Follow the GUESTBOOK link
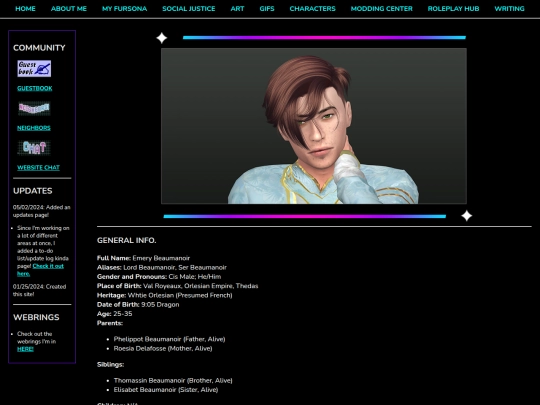 (x=35, y=89)
